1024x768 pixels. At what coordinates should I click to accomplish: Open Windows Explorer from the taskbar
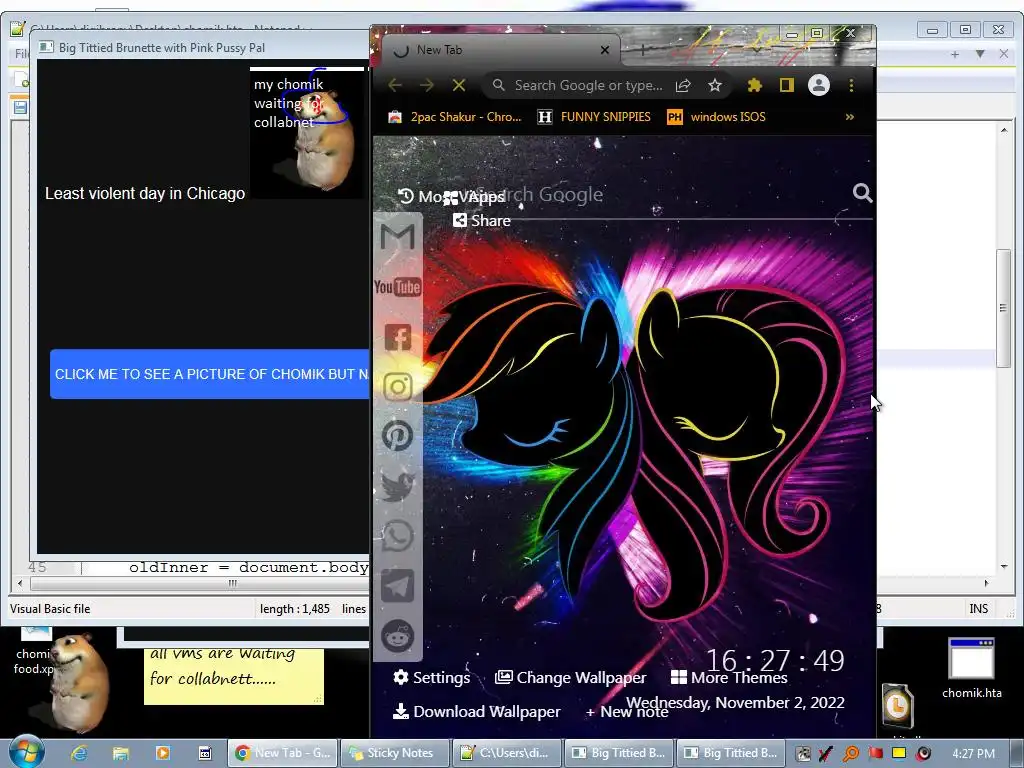(x=121, y=753)
